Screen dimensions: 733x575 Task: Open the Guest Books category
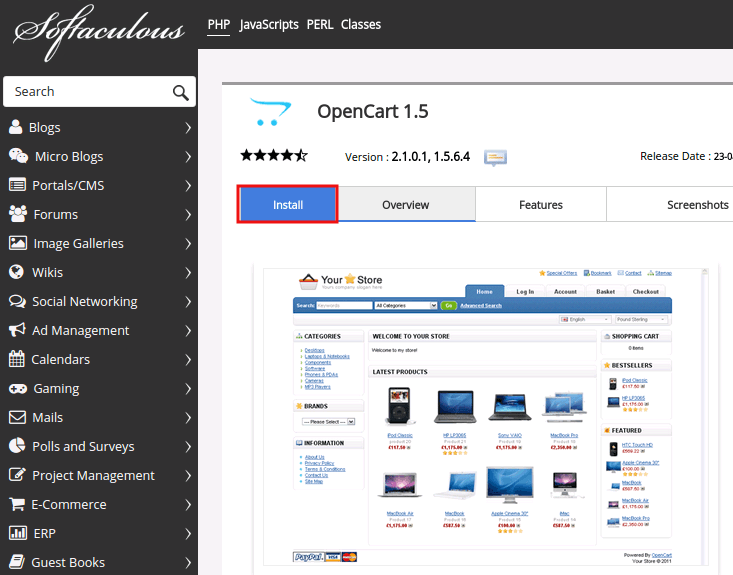[x=100, y=562]
